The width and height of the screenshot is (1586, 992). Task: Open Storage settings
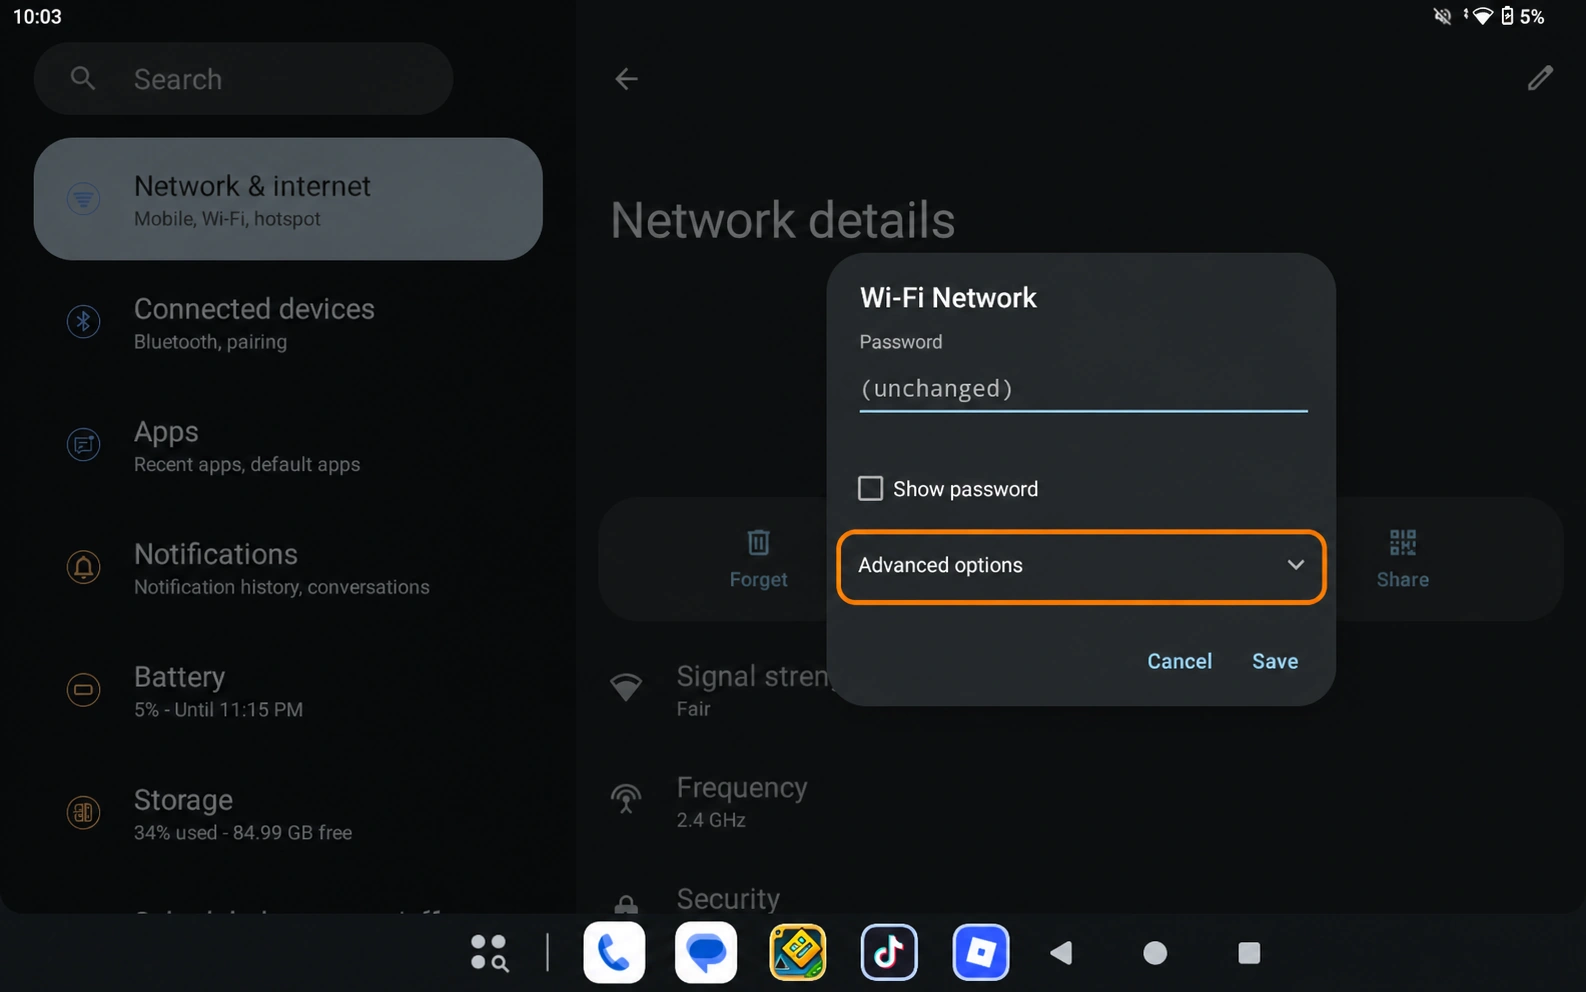288,814
